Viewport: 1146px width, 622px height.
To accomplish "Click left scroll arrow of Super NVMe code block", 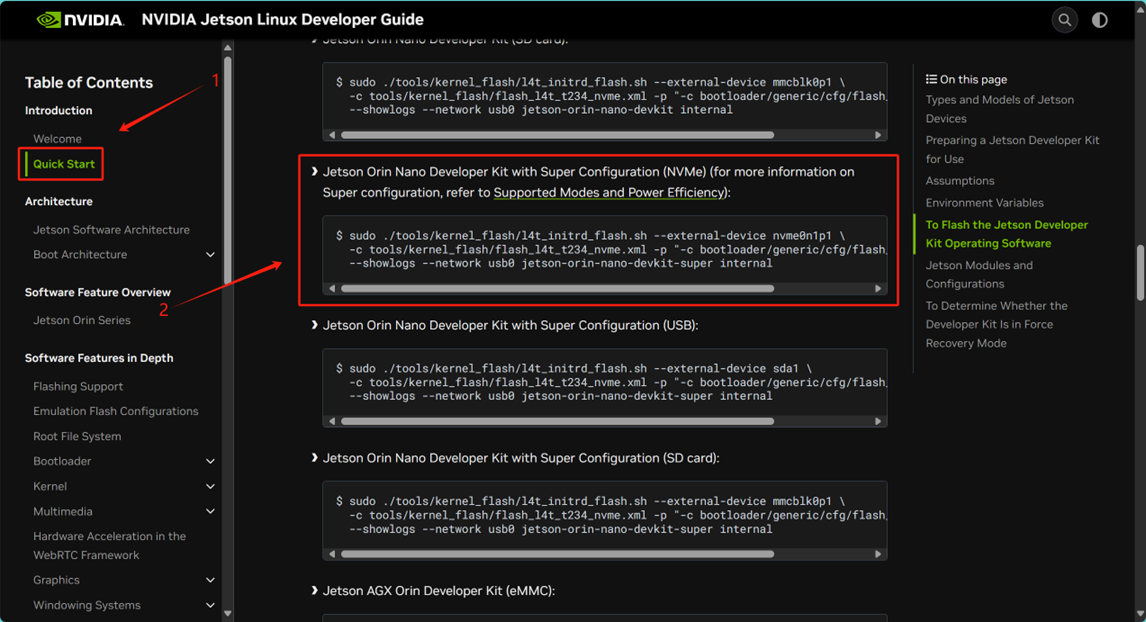I will point(332,288).
